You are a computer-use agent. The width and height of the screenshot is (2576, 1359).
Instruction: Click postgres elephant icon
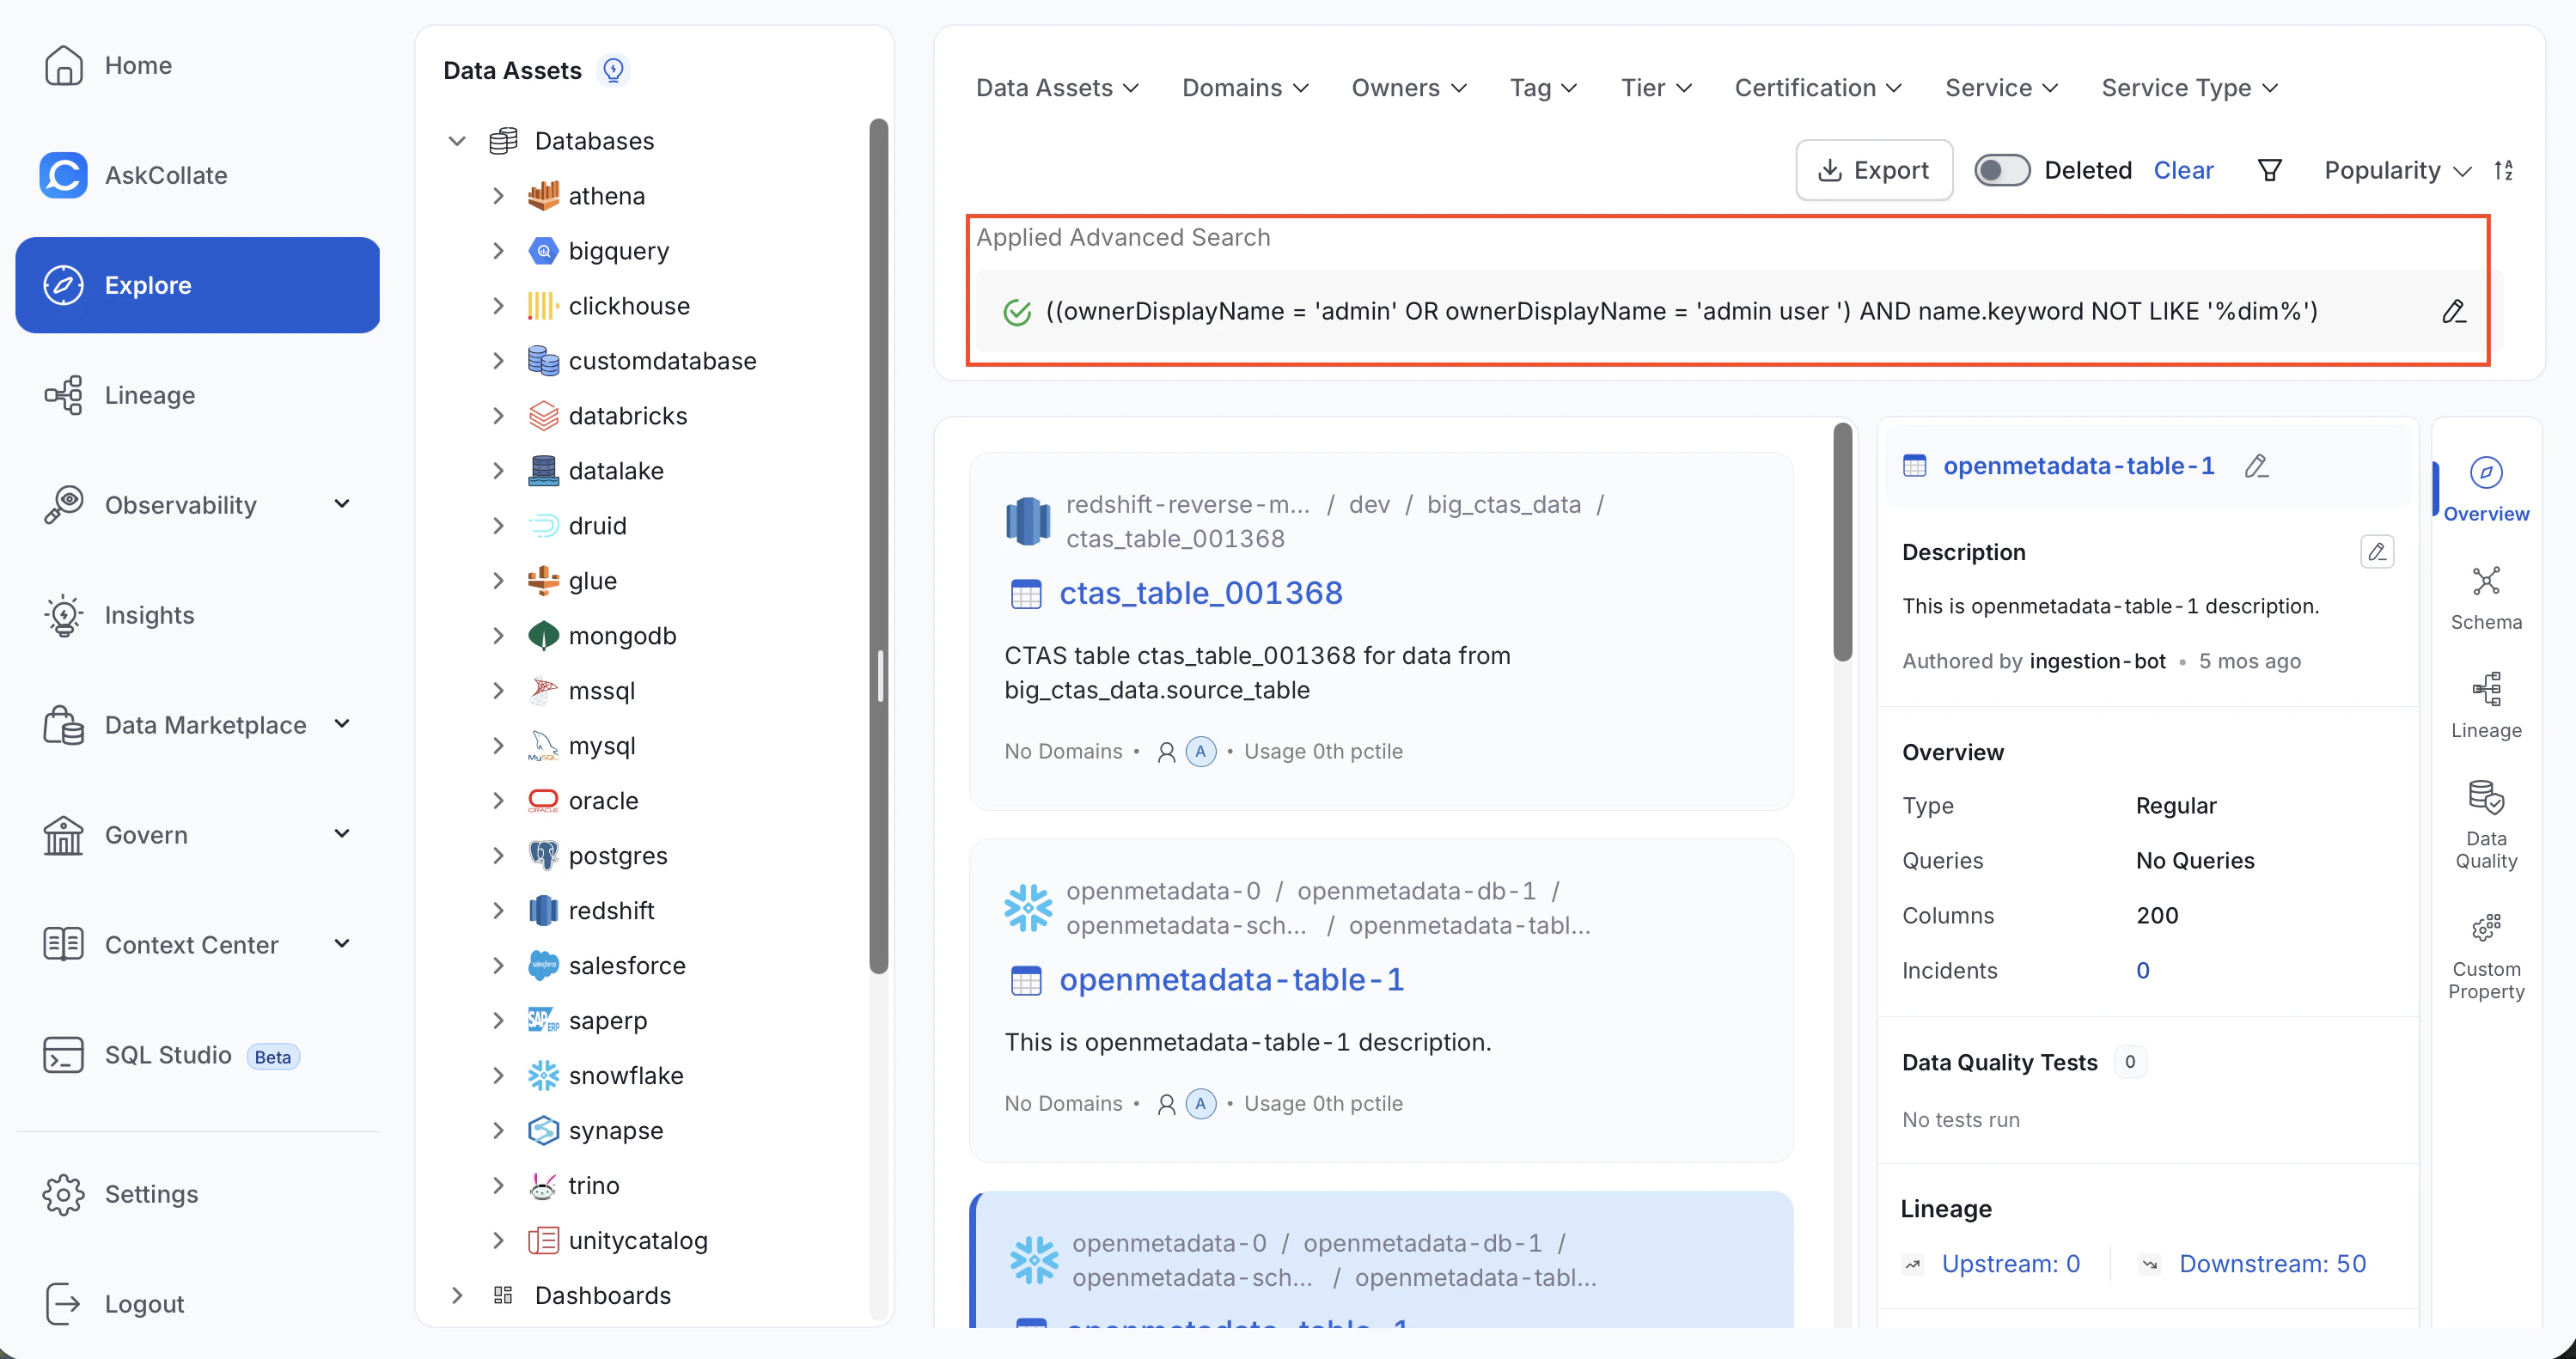click(543, 856)
